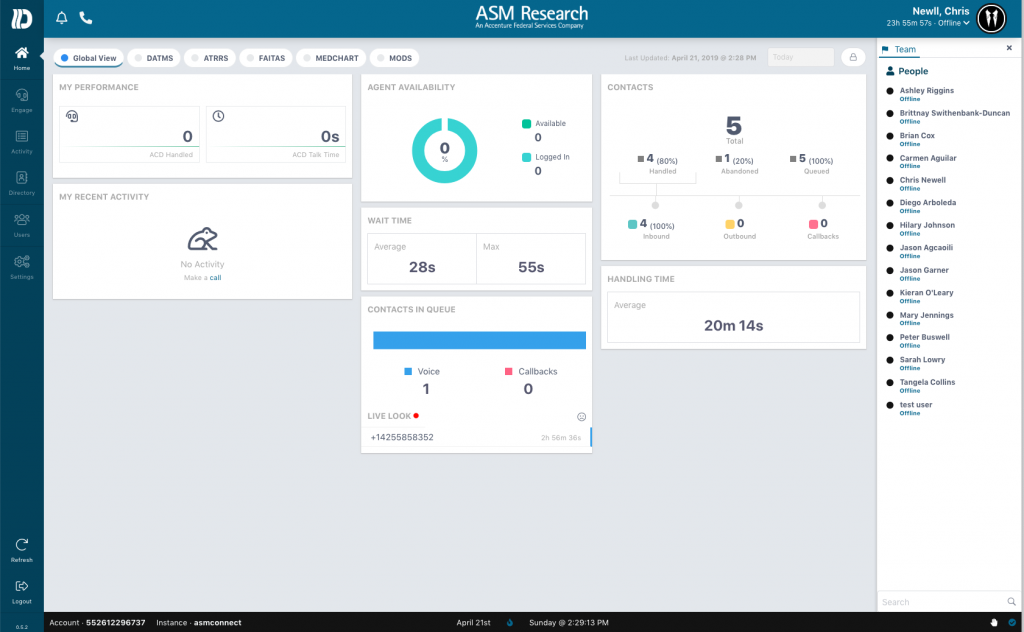The width and height of the screenshot is (1024, 632).
Task: Open the Team tab
Action: point(899,49)
